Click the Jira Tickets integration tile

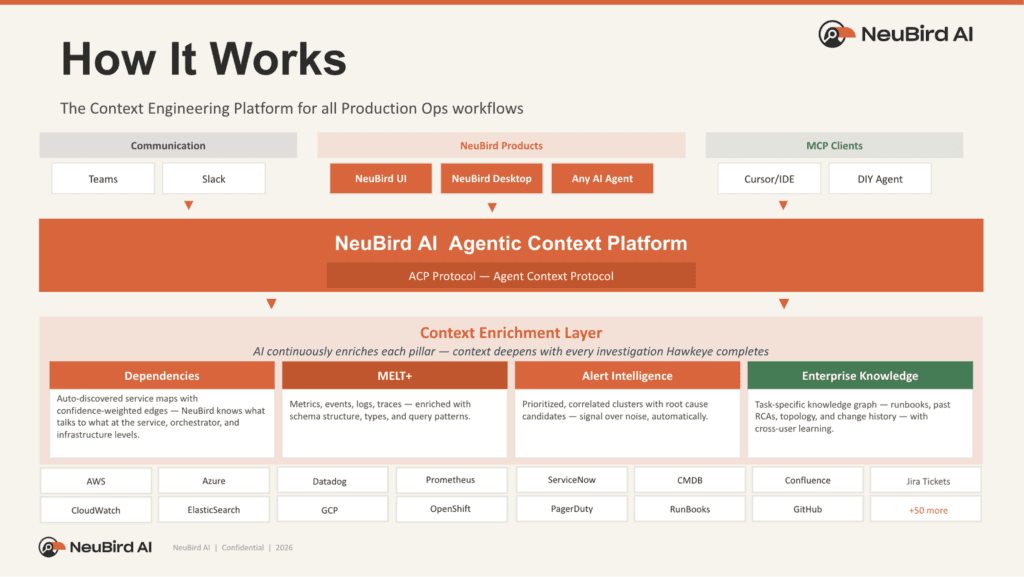click(x=925, y=480)
